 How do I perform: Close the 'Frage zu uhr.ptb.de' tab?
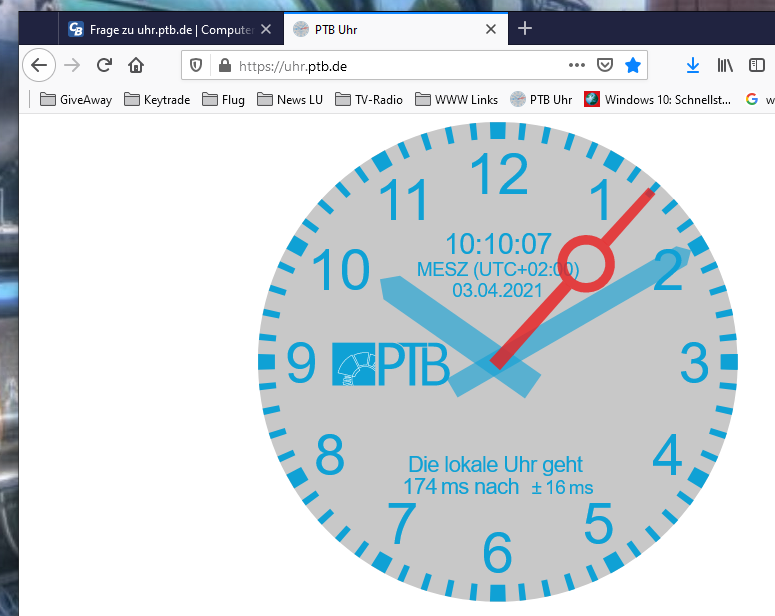tap(266, 29)
